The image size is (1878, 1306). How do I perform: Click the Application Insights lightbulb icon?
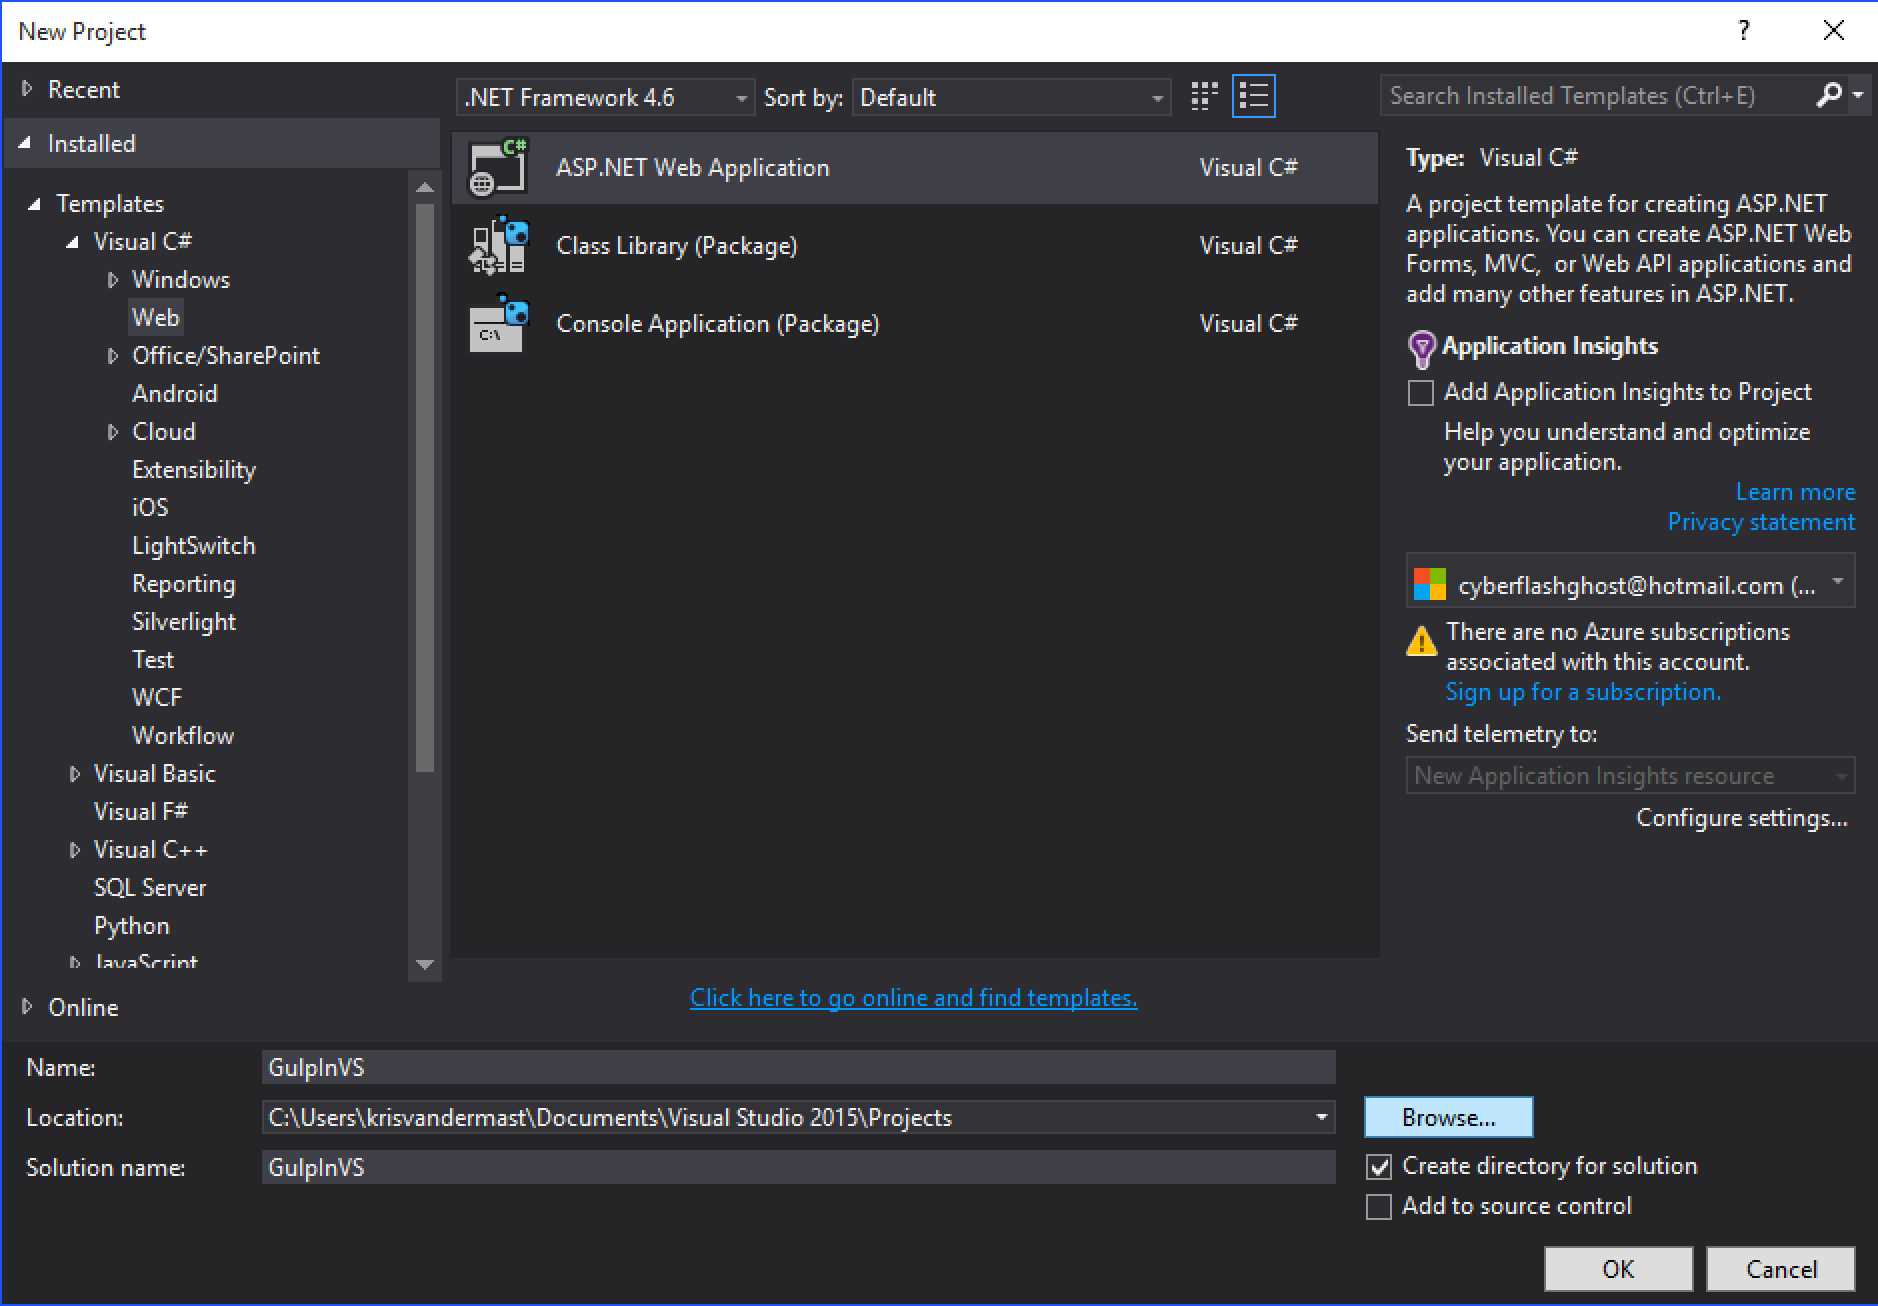coord(1421,346)
